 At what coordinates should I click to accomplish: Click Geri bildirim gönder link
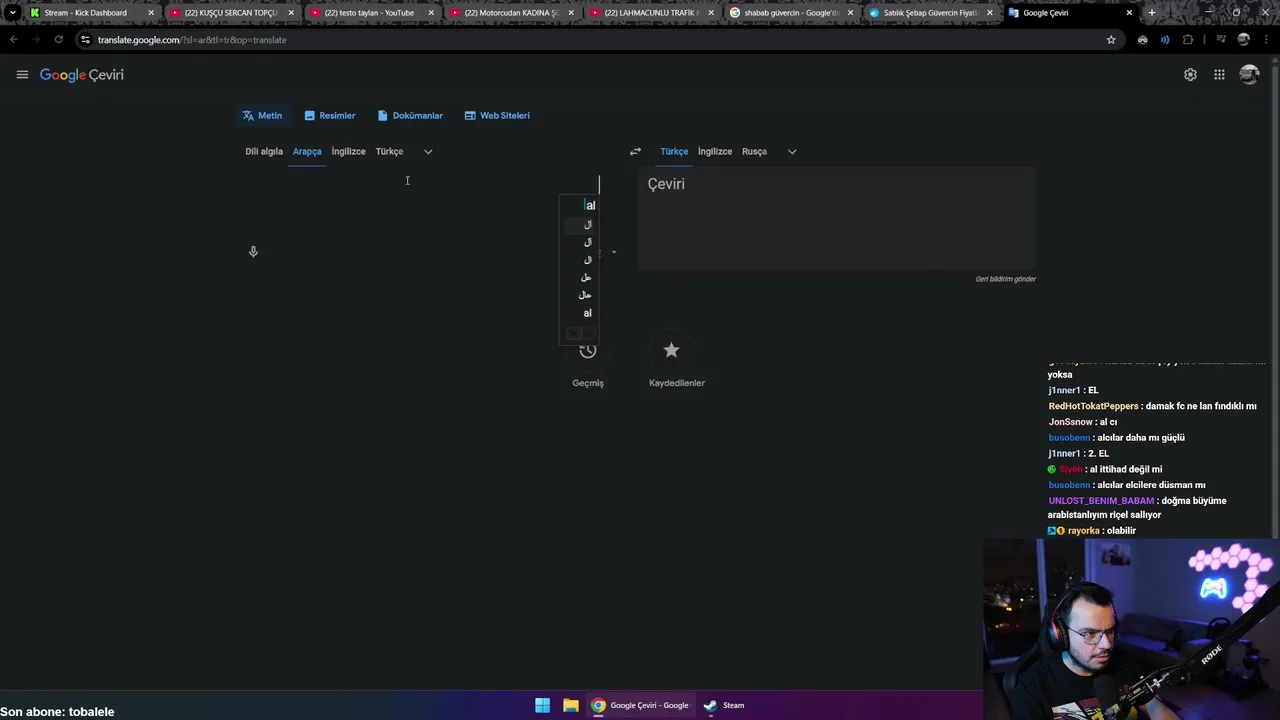coord(1005,279)
